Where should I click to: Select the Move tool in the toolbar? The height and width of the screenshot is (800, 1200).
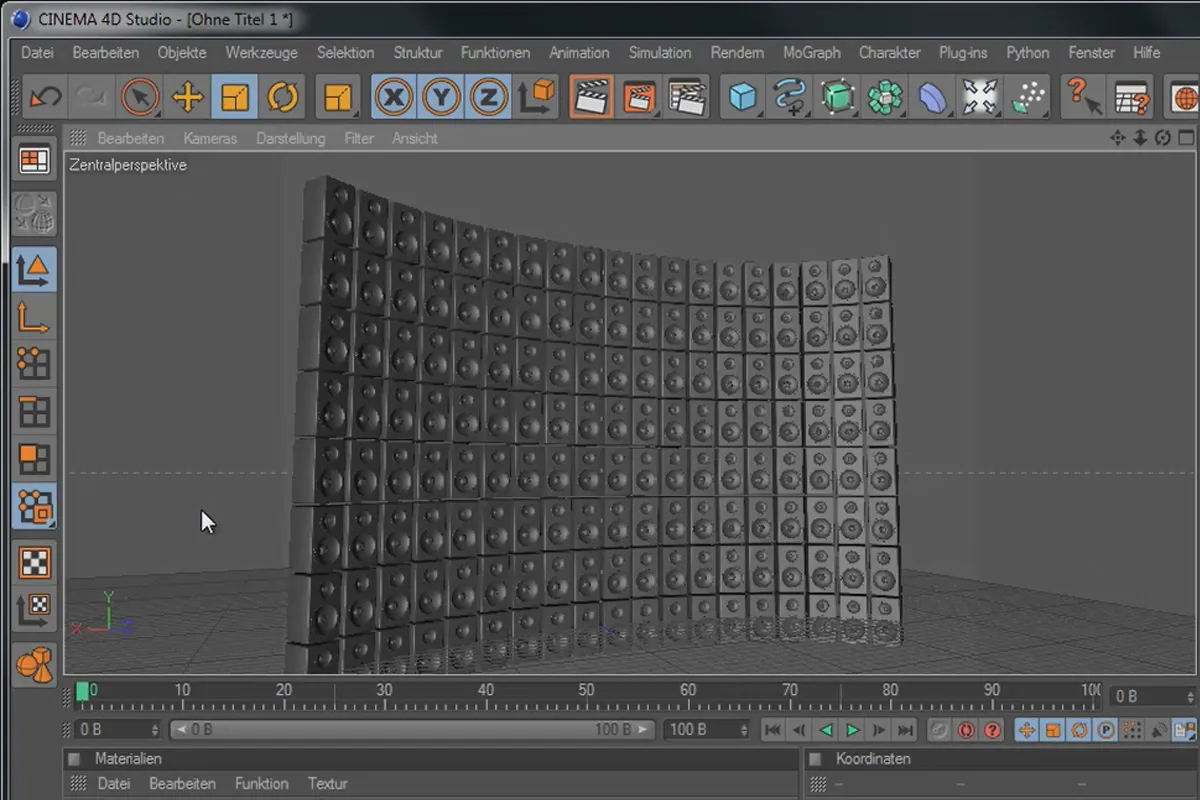coord(187,98)
